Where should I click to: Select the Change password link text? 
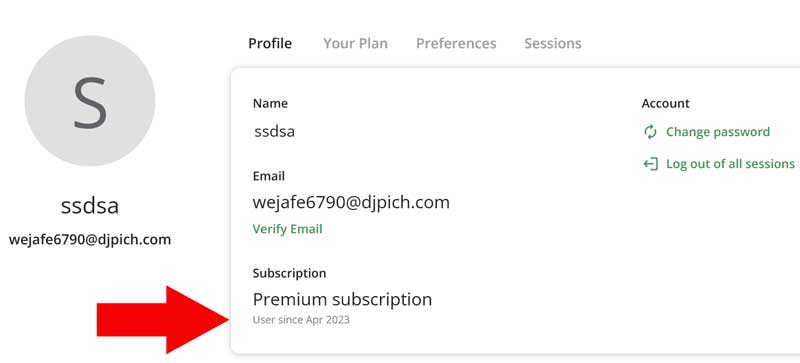718,132
